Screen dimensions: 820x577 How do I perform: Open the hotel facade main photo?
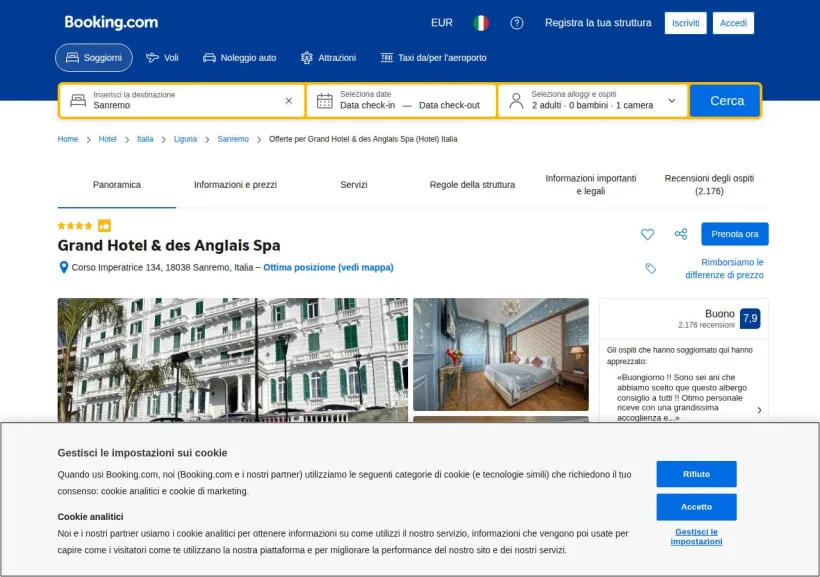coord(233,360)
